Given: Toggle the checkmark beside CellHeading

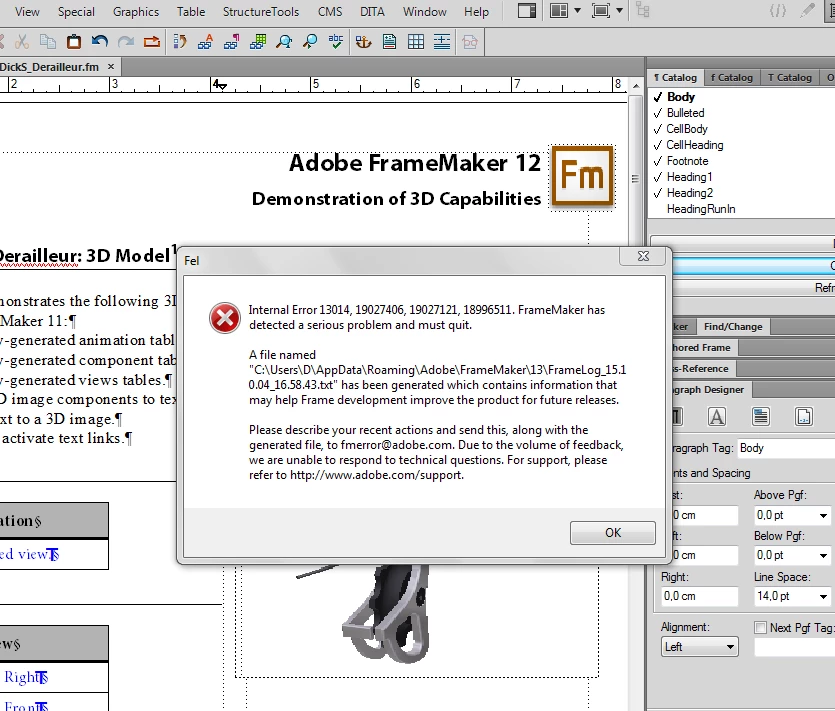Looking at the screenshot, I should 658,145.
